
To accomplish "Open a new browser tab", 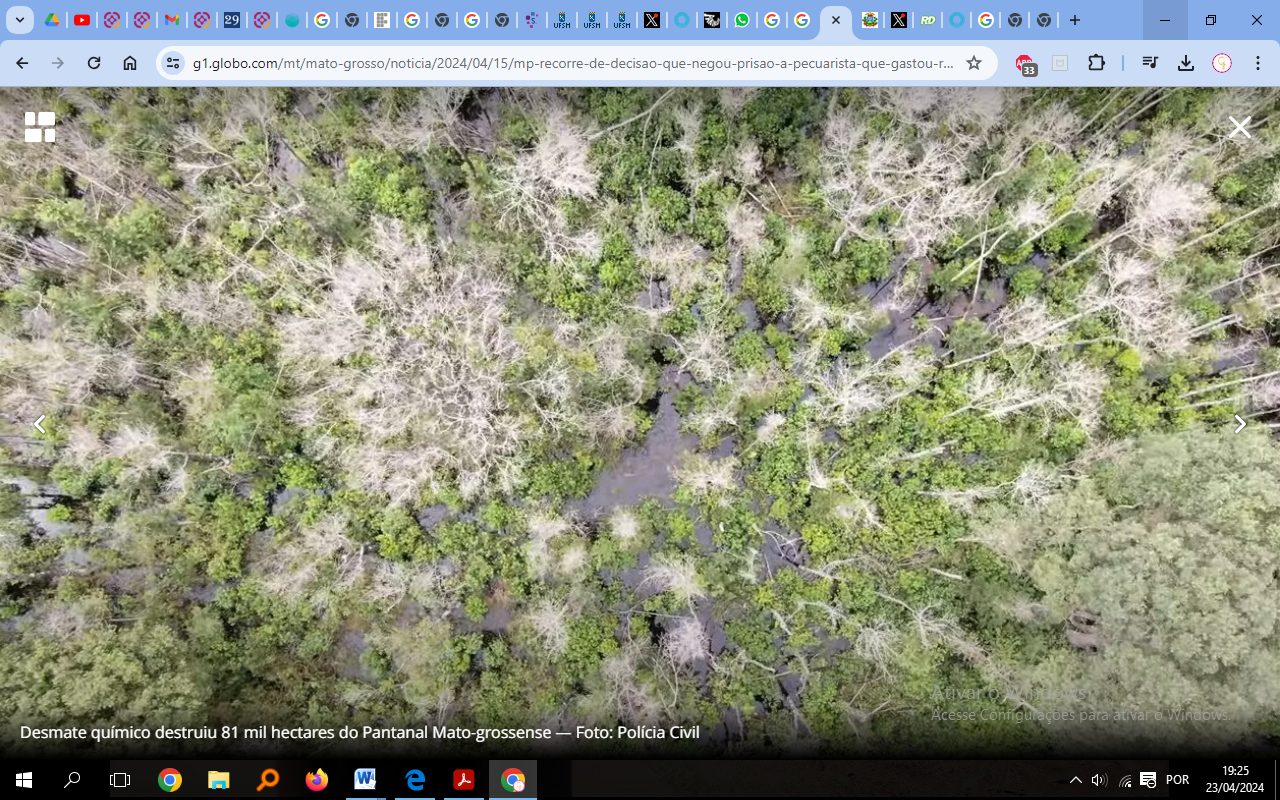I will (x=1075, y=20).
